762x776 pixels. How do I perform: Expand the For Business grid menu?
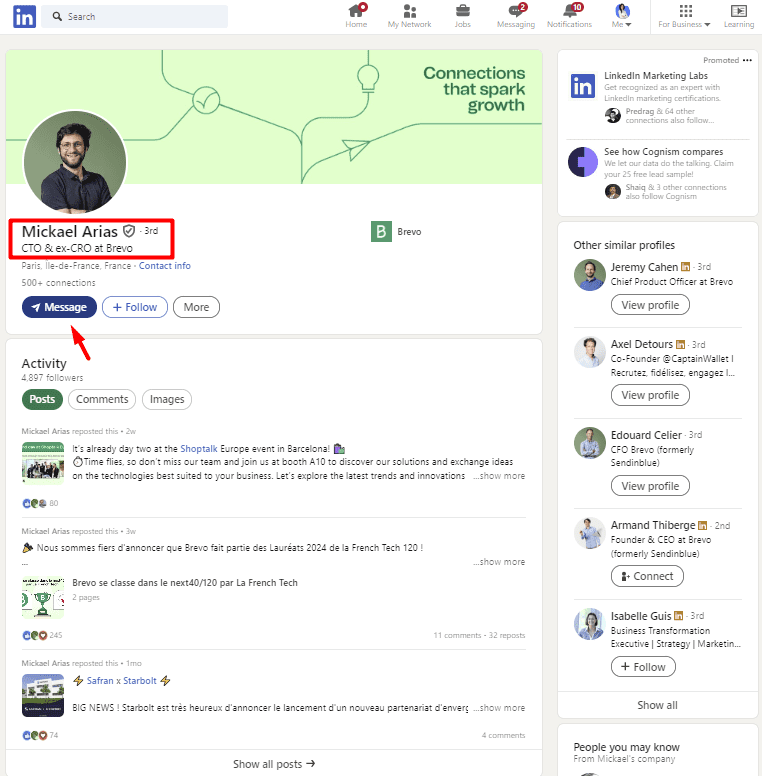pos(684,16)
